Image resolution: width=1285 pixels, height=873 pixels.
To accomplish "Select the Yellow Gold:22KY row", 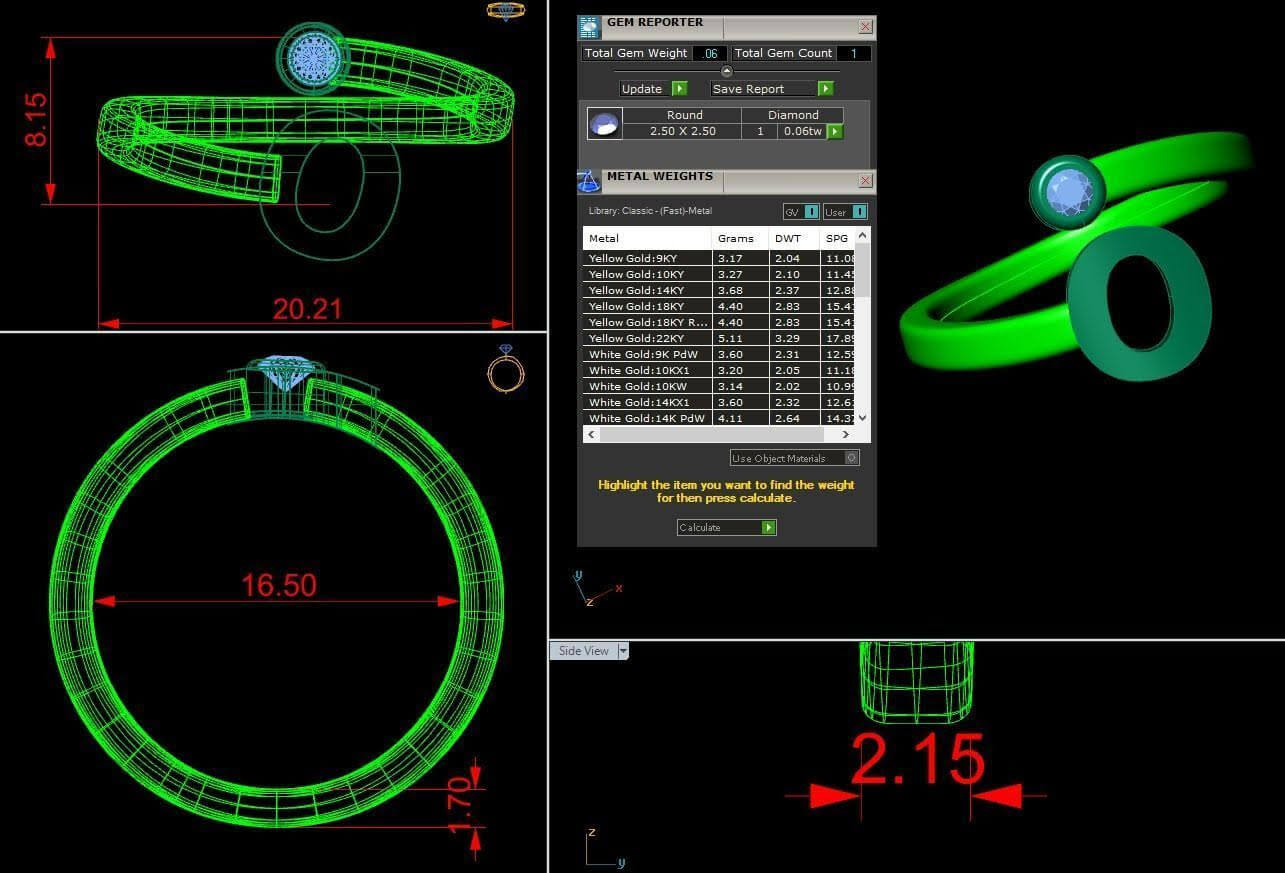I will [x=720, y=338].
